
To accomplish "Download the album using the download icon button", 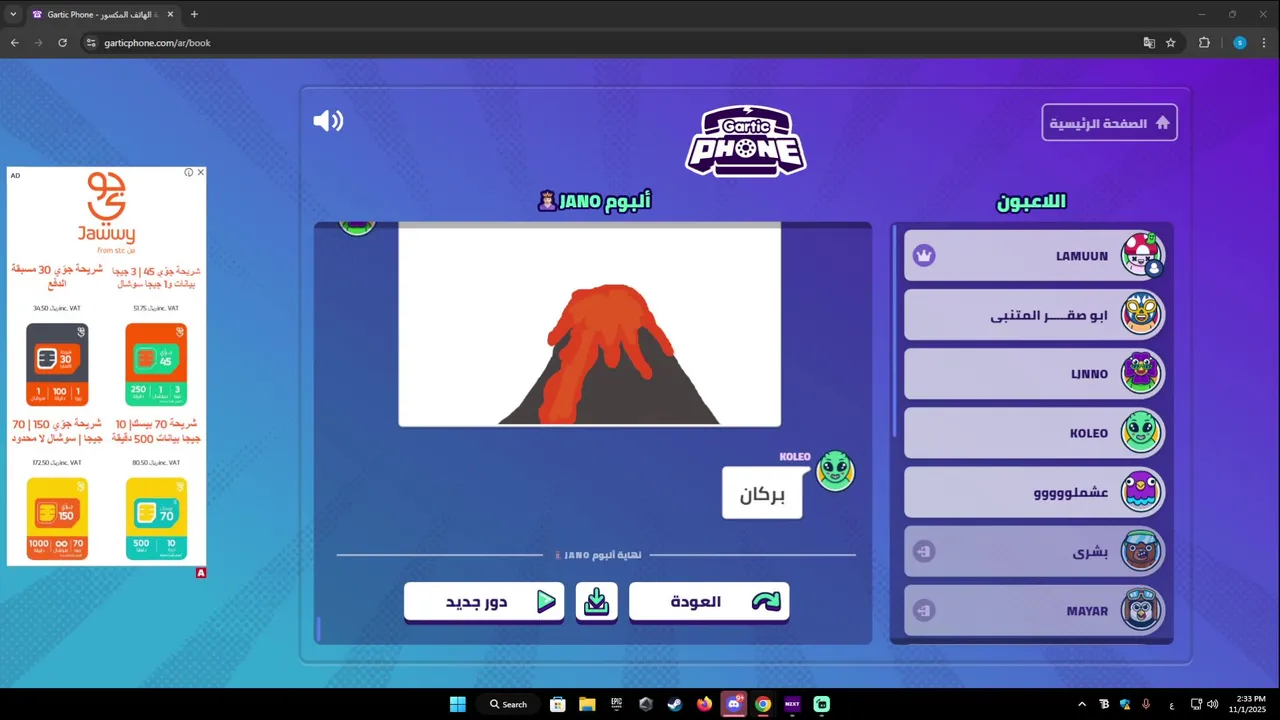I will pyautogui.click(x=596, y=602).
